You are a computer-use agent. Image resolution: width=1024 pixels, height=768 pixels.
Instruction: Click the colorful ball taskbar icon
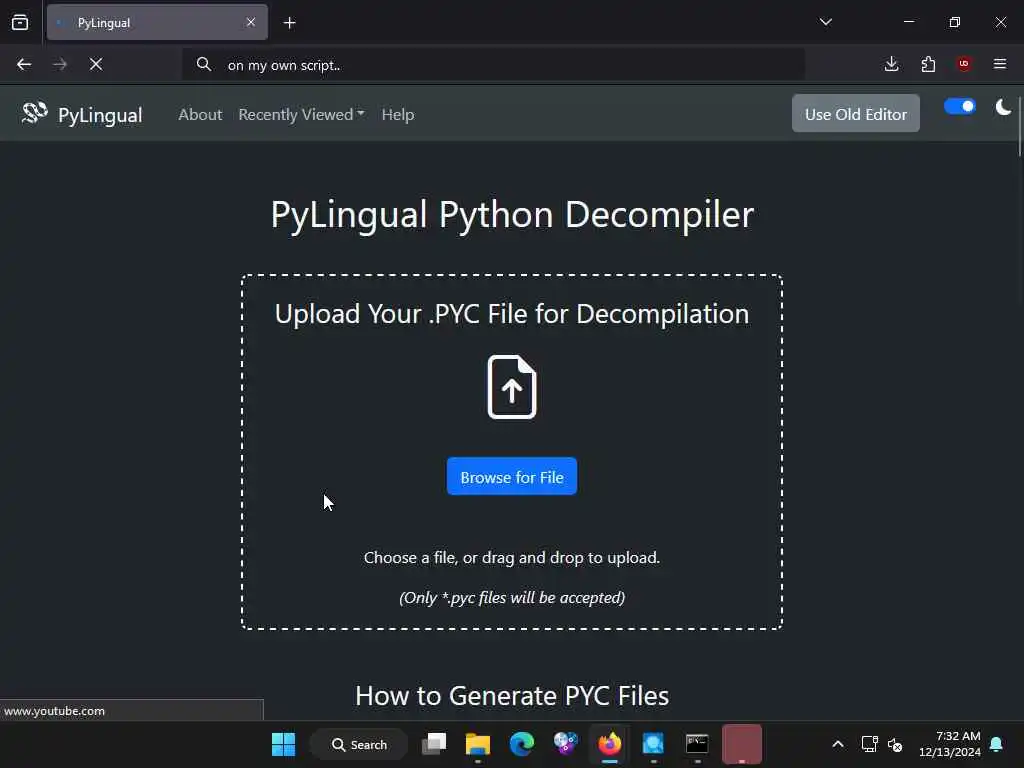(x=566, y=744)
